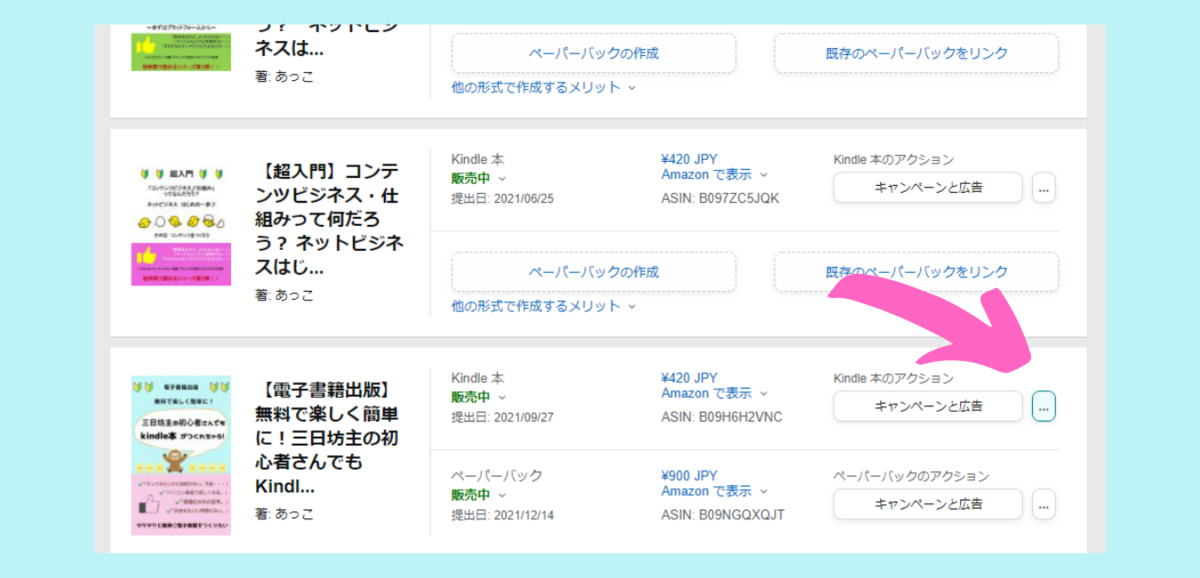Click キャンペーンと広告 for paperback B09NGQXQJT
The height and width of the screenshot is (578, 1200).
click(x=928, y=504)
